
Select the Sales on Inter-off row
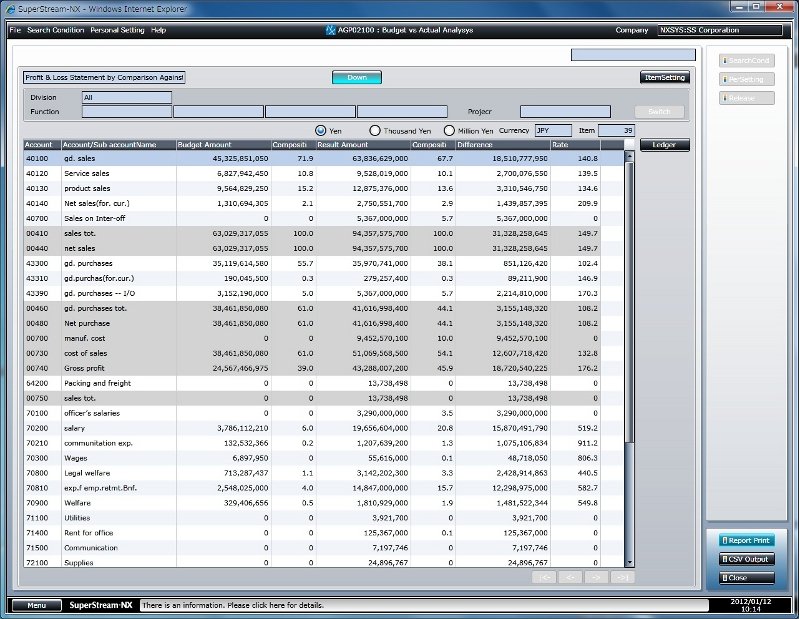(x=323, y=218)
